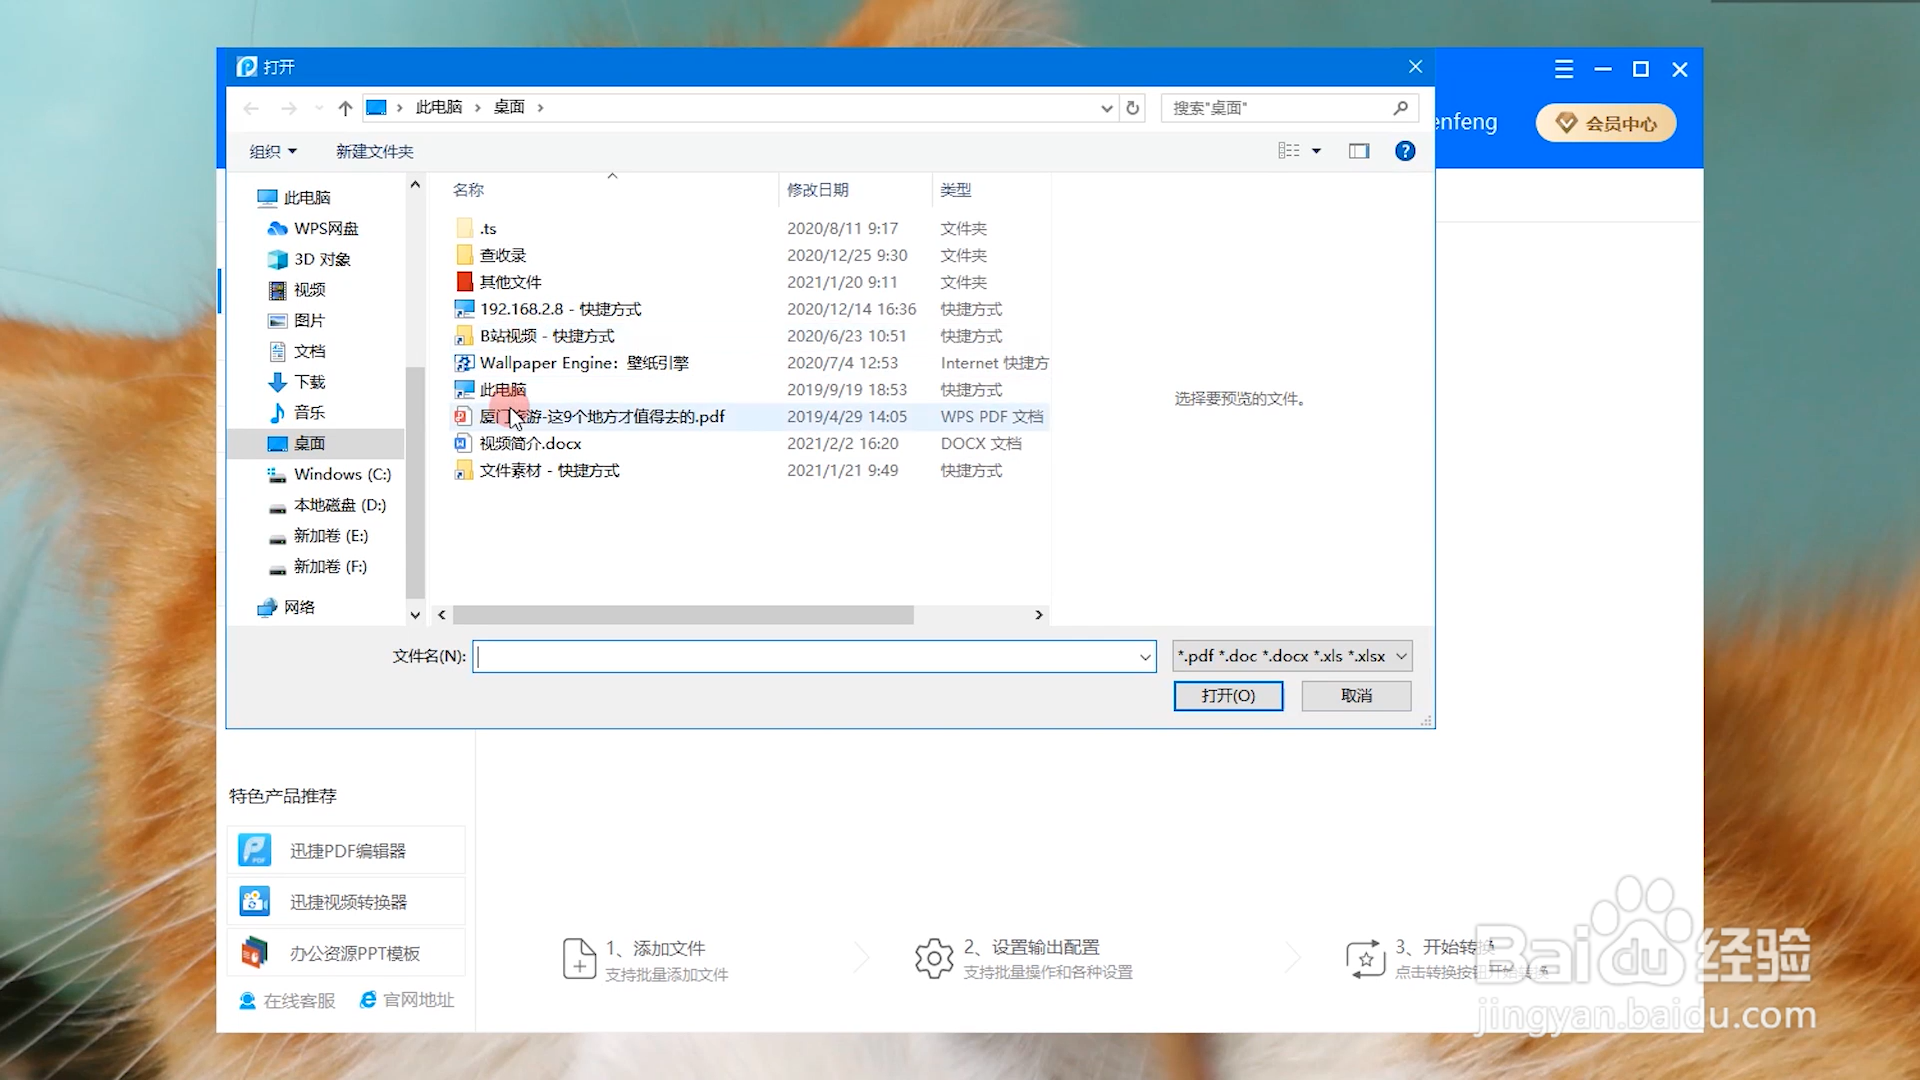Expand the file type filter dropdown
Image resolution: width=1920 pixels, height=1080 pixels.
1401,656
